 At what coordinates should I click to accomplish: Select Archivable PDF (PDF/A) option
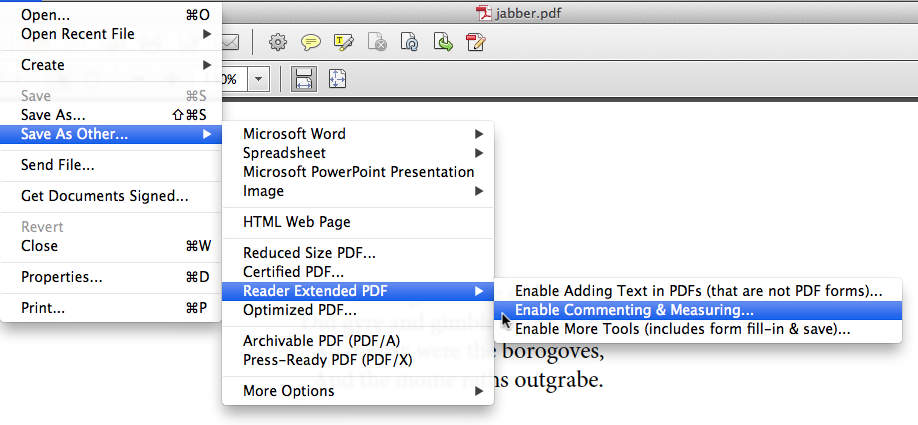coord(358,341)
